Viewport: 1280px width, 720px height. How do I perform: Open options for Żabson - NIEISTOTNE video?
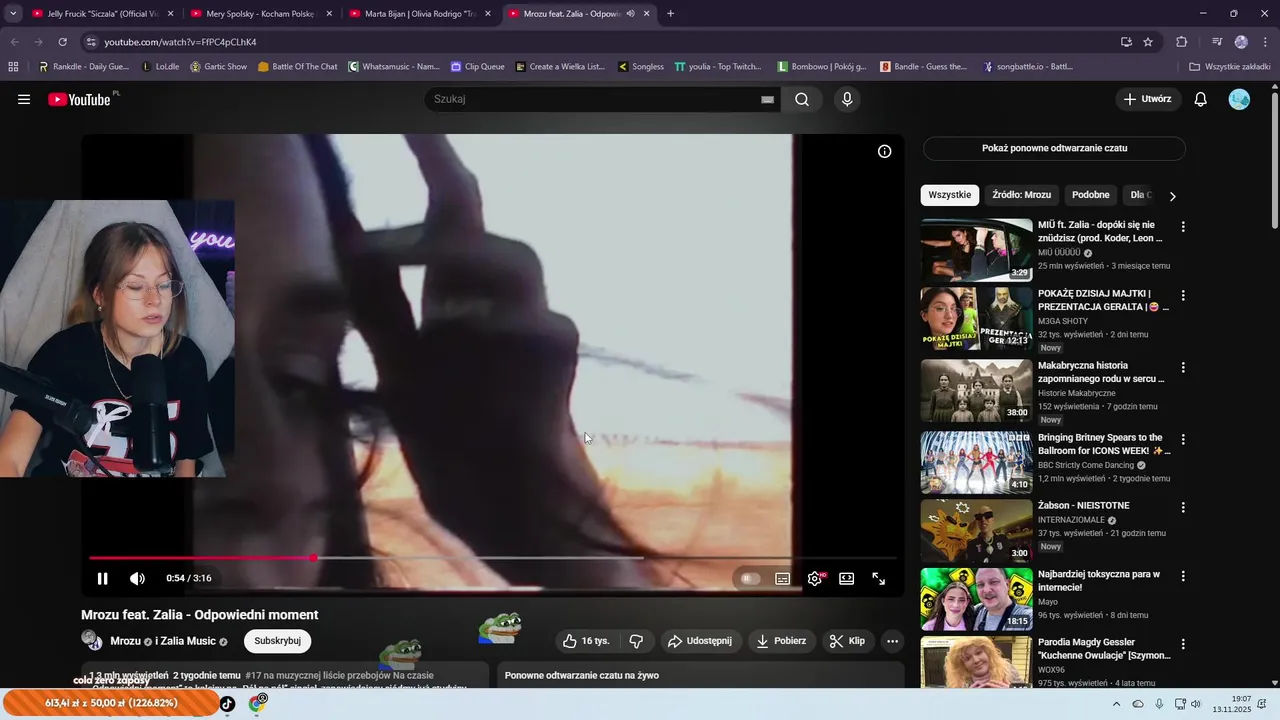click(x=1183, y=508)
